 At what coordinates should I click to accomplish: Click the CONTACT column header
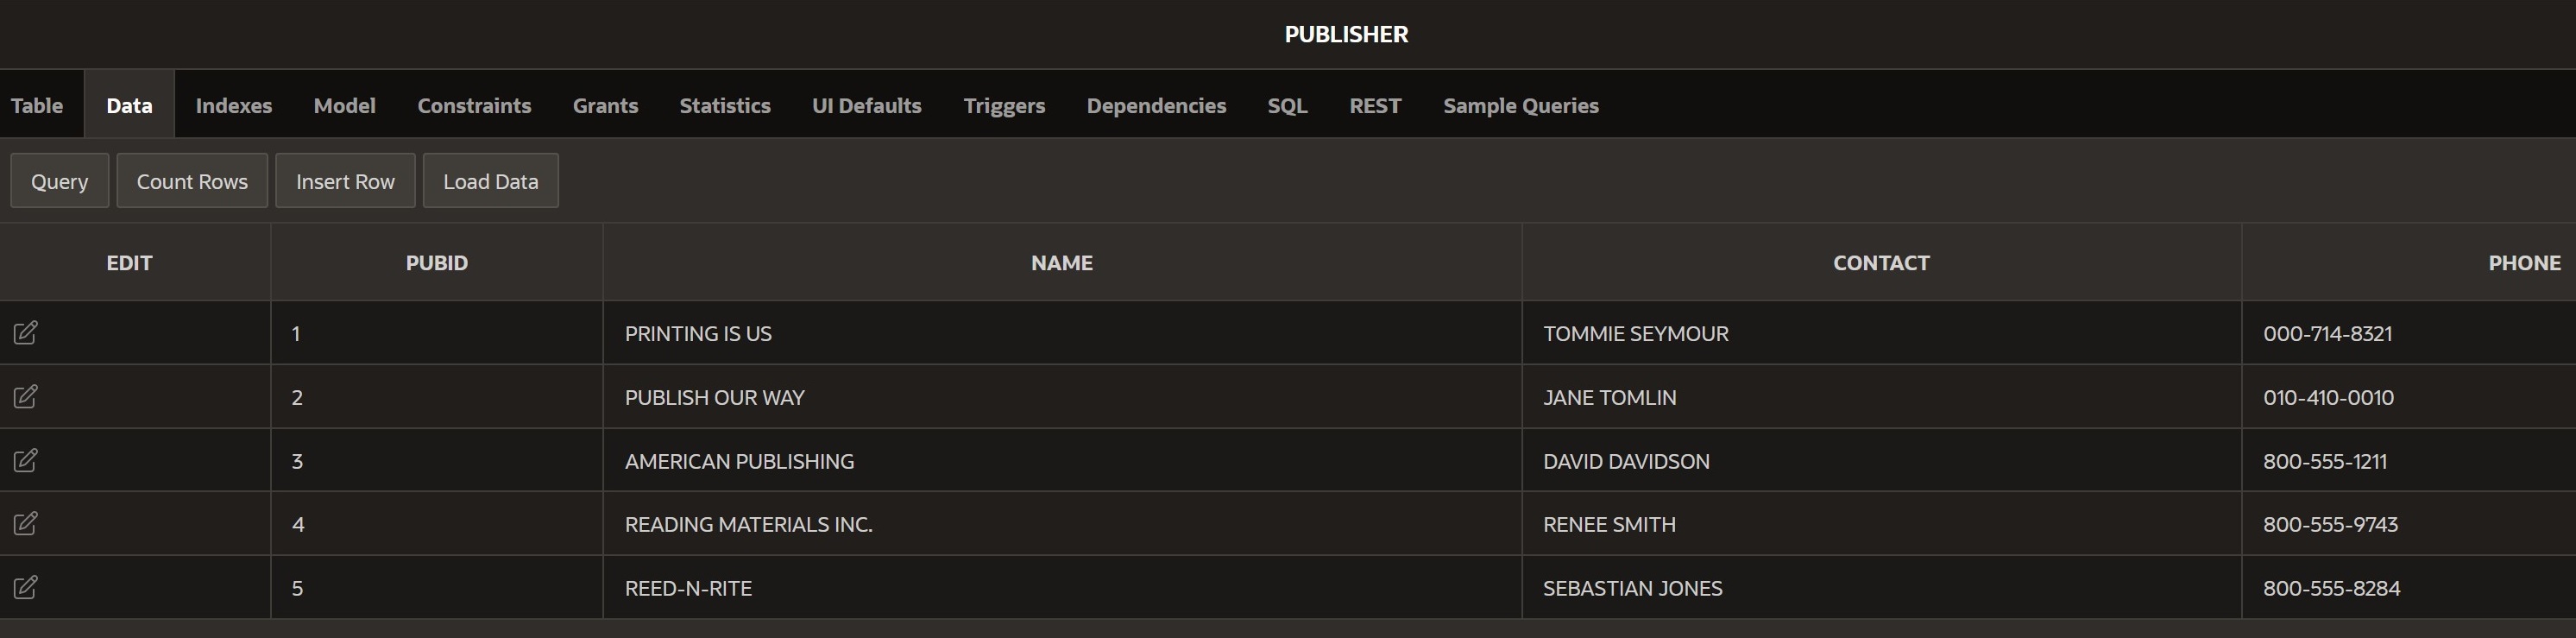point(1881,263)
